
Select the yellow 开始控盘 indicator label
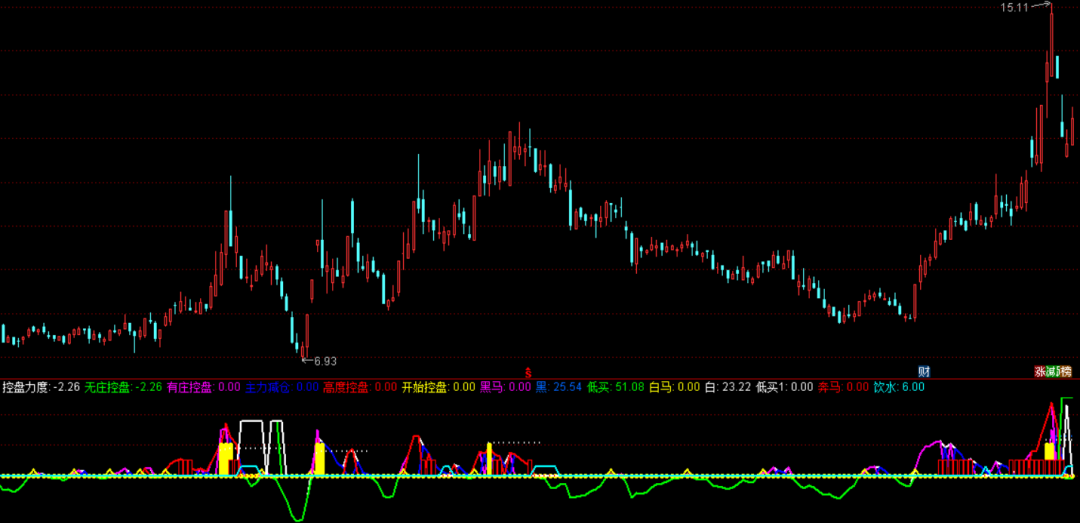(425, 387)
